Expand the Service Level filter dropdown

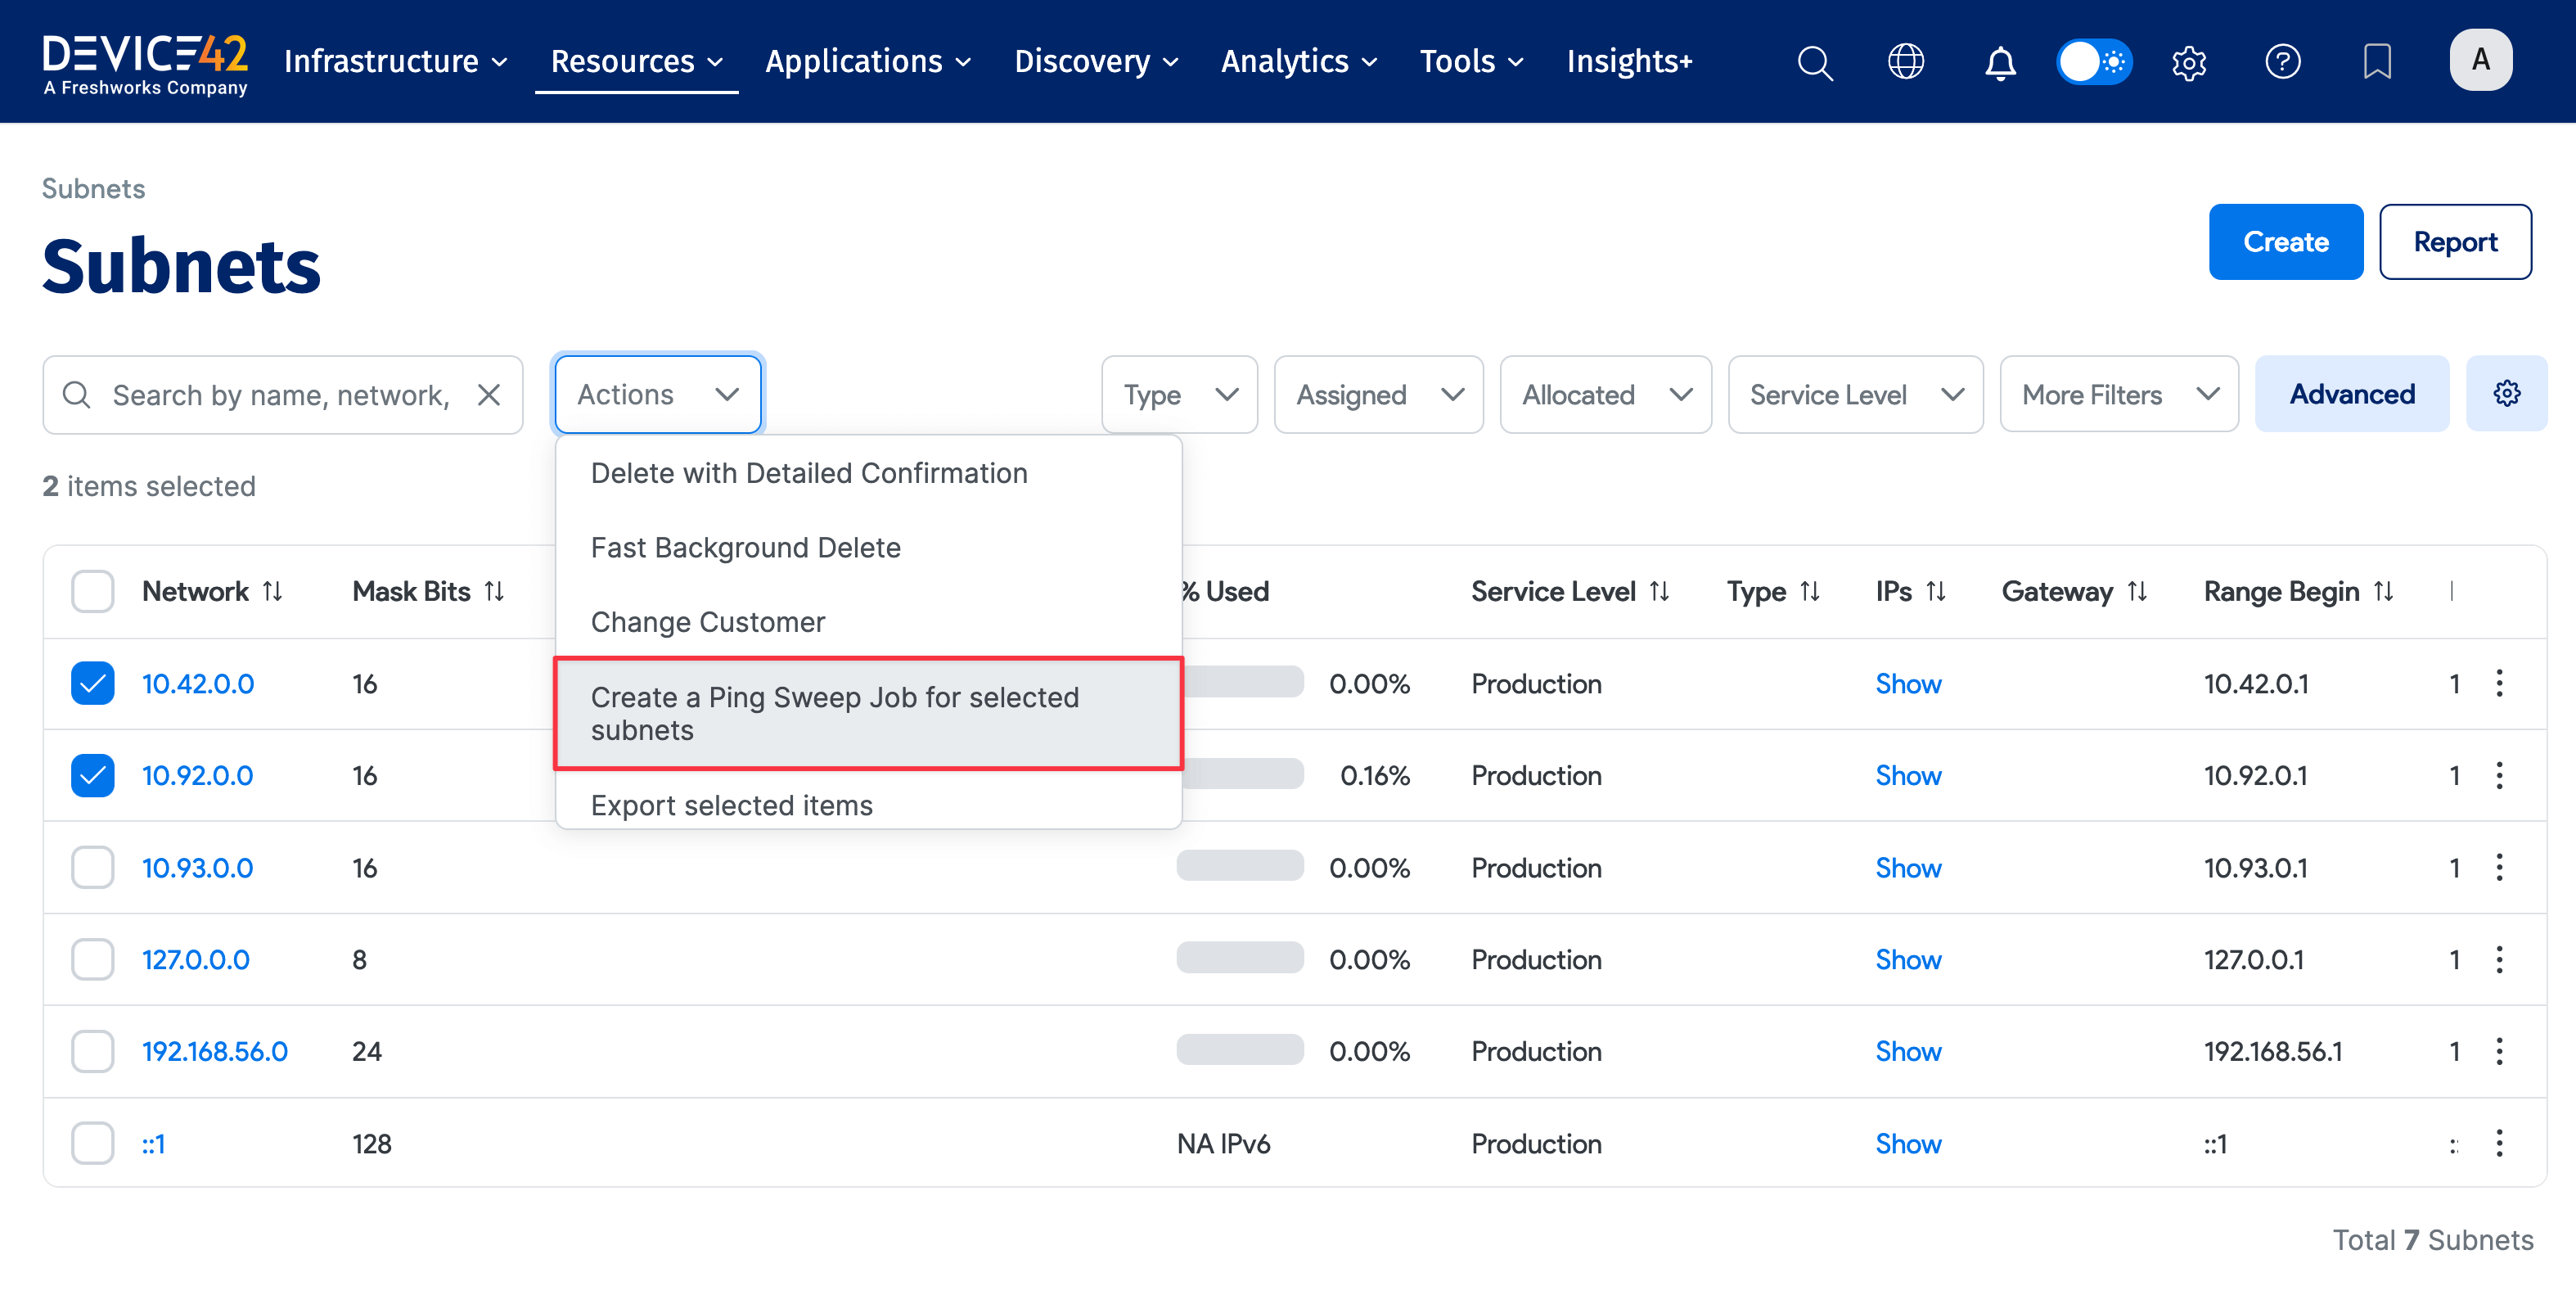(x=1855, y=395)
